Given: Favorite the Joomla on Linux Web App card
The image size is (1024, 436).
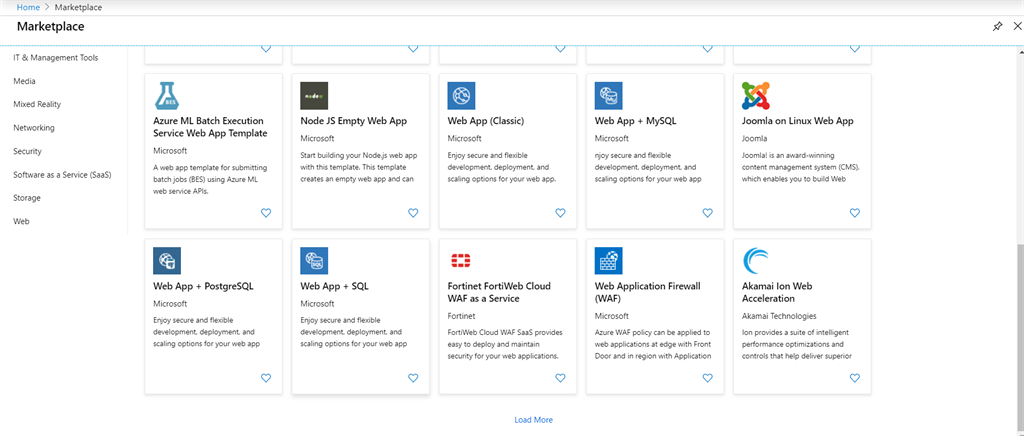Looking at the screenshot, I should 854,213.
